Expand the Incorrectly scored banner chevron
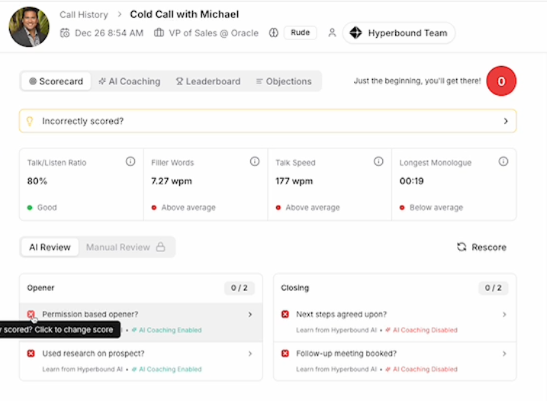The image size is (547, 401). pyautogui.click(x=505, y=121)
